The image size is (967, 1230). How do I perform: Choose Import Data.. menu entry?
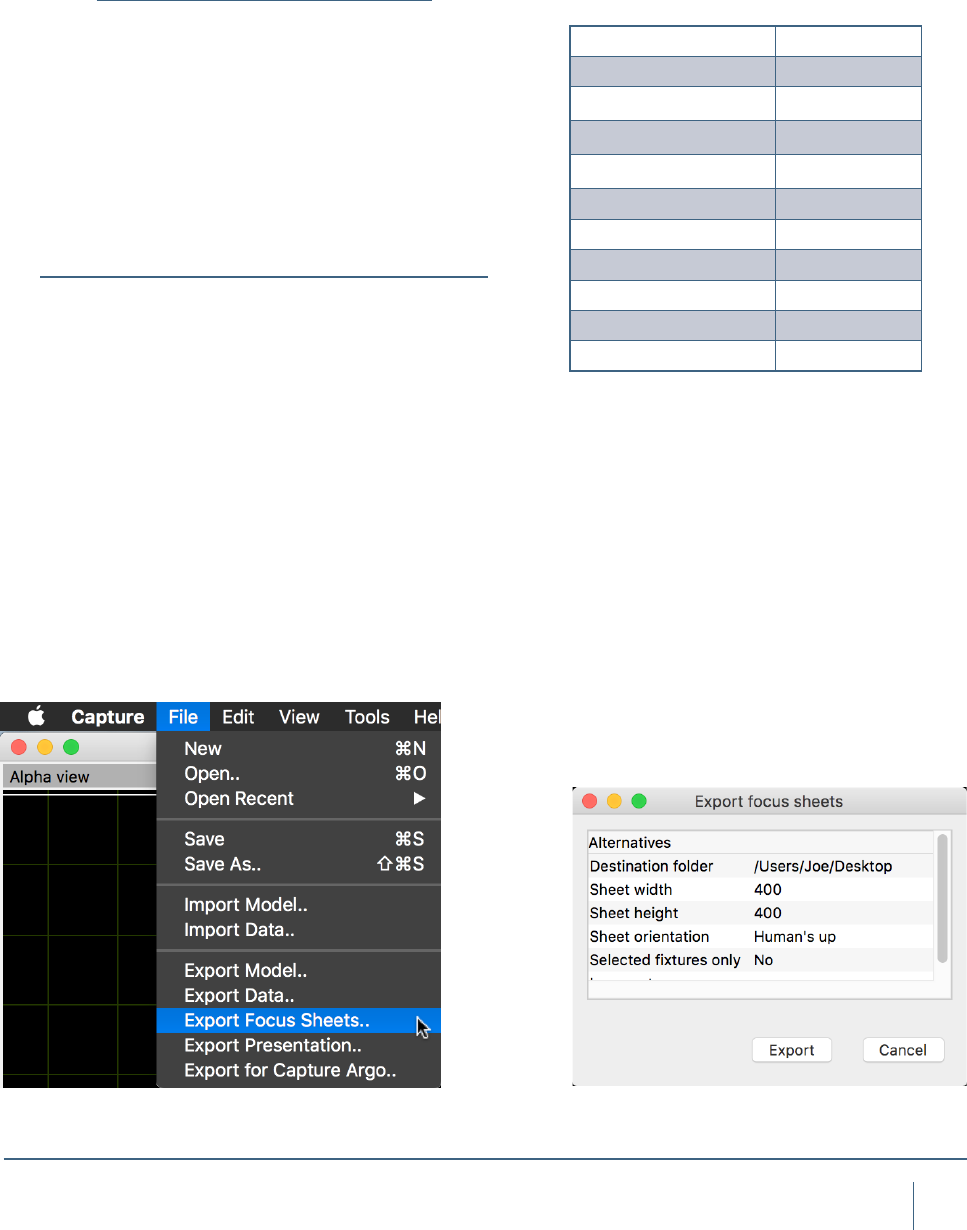(x=299, y=930)
